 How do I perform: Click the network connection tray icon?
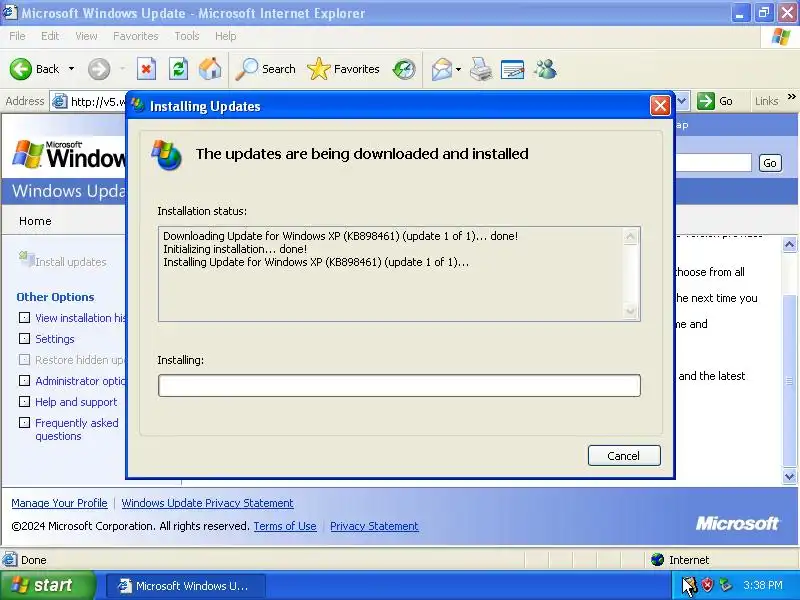pyautogui.click(x=725, y=585)
